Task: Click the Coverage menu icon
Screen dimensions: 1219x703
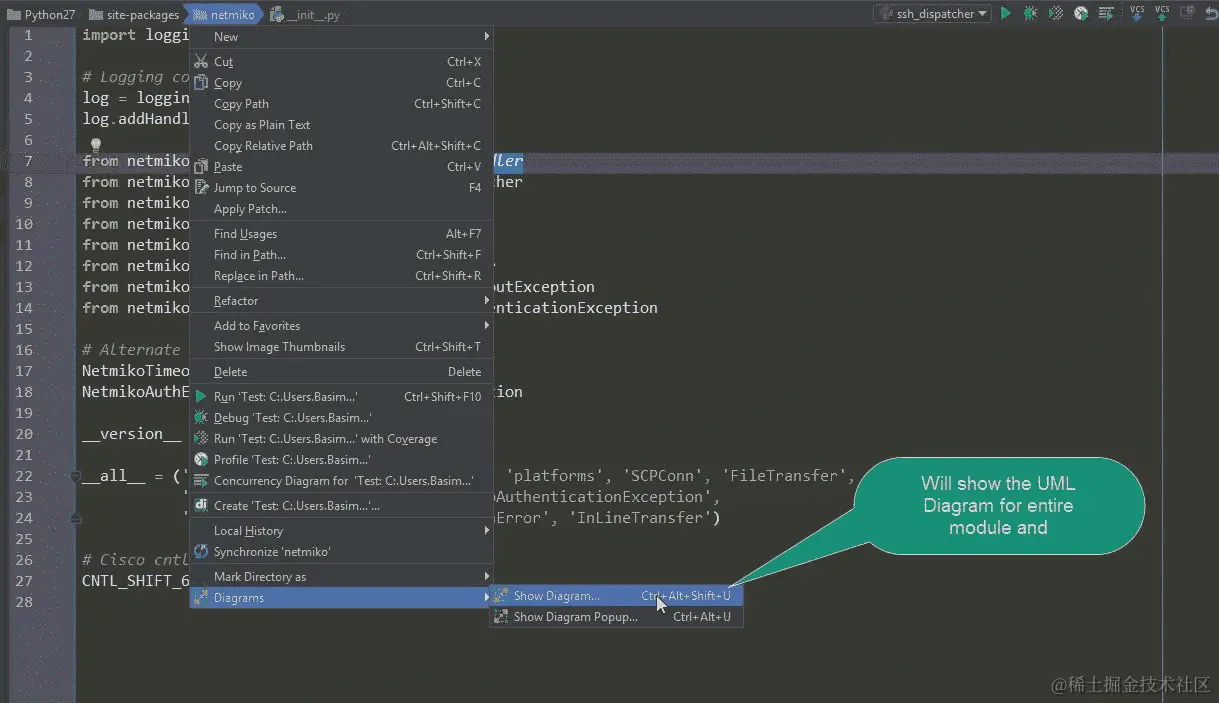Action: click(x=201, y=439)
